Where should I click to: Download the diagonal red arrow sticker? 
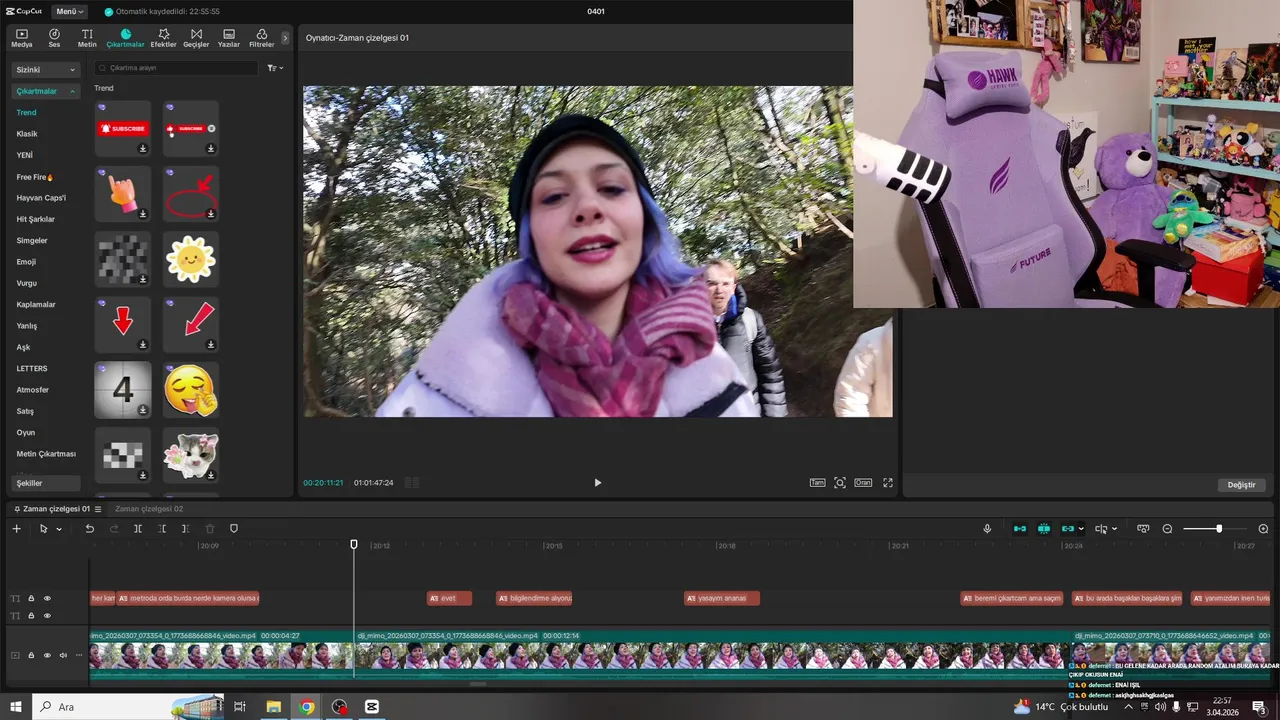click(211, 345)
